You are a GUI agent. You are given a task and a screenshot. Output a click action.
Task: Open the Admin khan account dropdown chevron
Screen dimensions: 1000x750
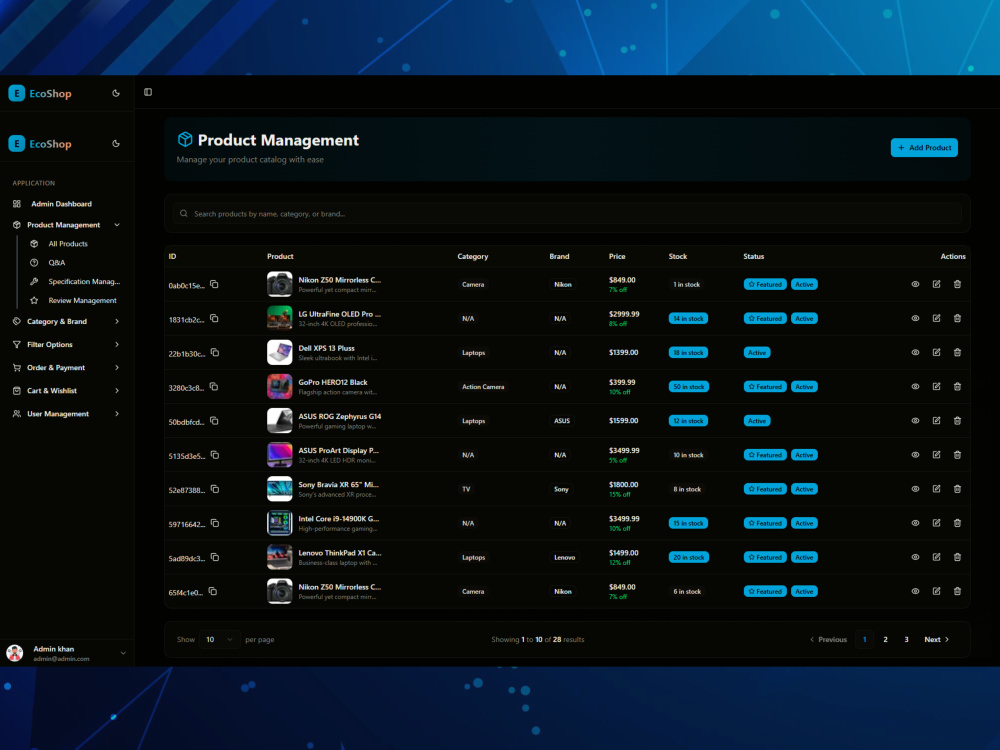[123, 653]
